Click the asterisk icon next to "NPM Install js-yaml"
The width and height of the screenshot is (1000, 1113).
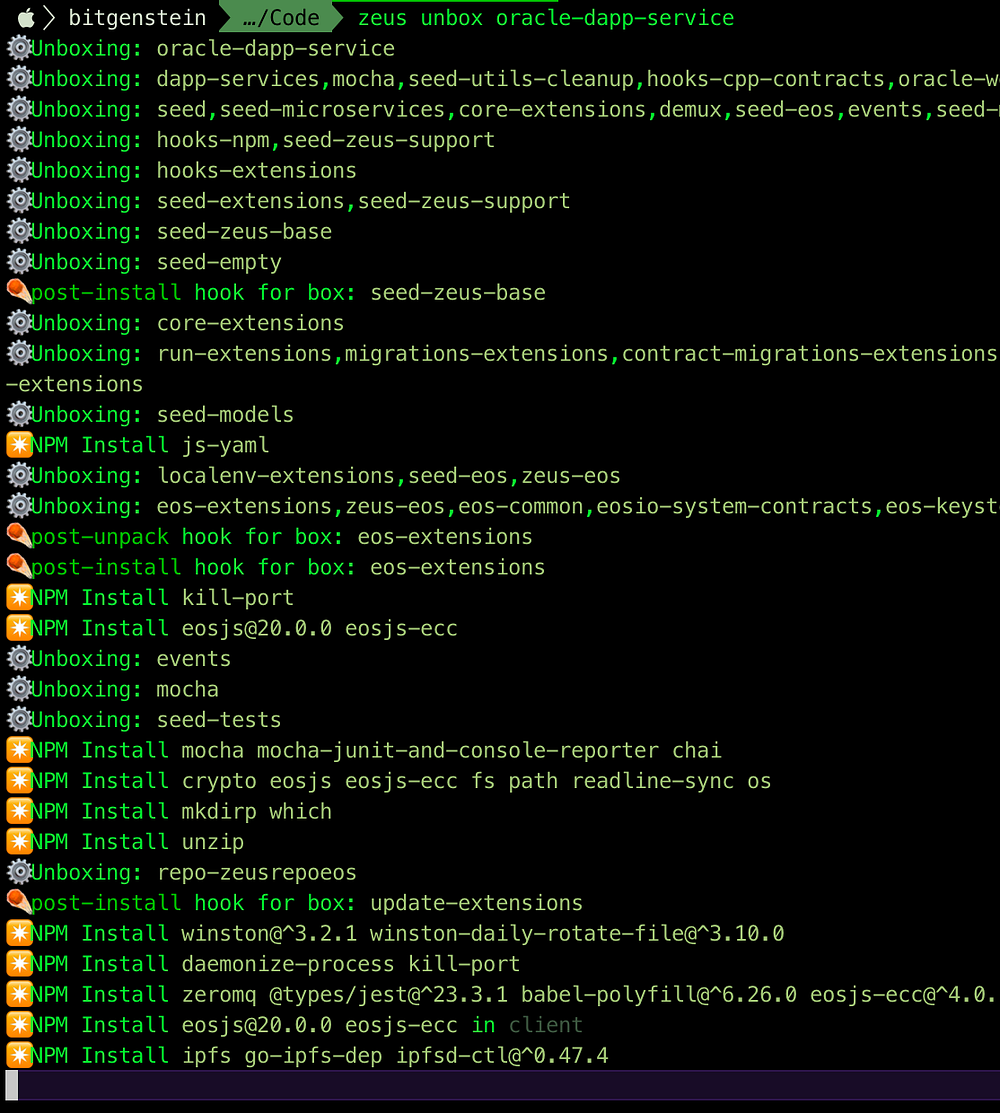(17, 445)
